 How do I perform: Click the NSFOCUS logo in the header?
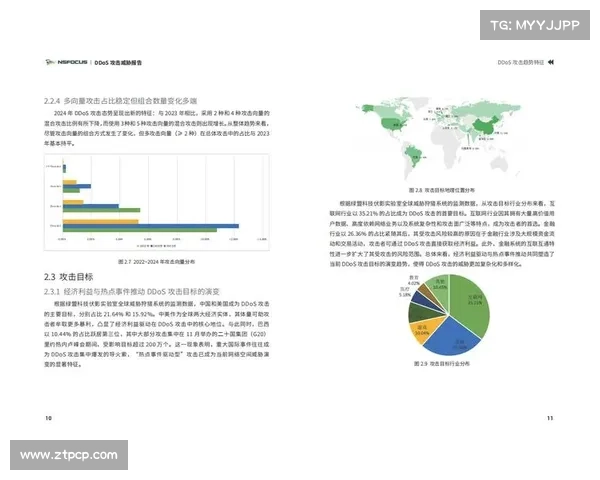click(x=66, y=62)
